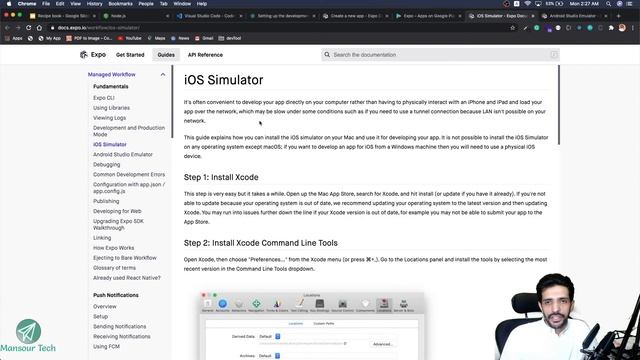Click the address bar URL docs.expo.io

pyautogui.click(x=98, y=28)
